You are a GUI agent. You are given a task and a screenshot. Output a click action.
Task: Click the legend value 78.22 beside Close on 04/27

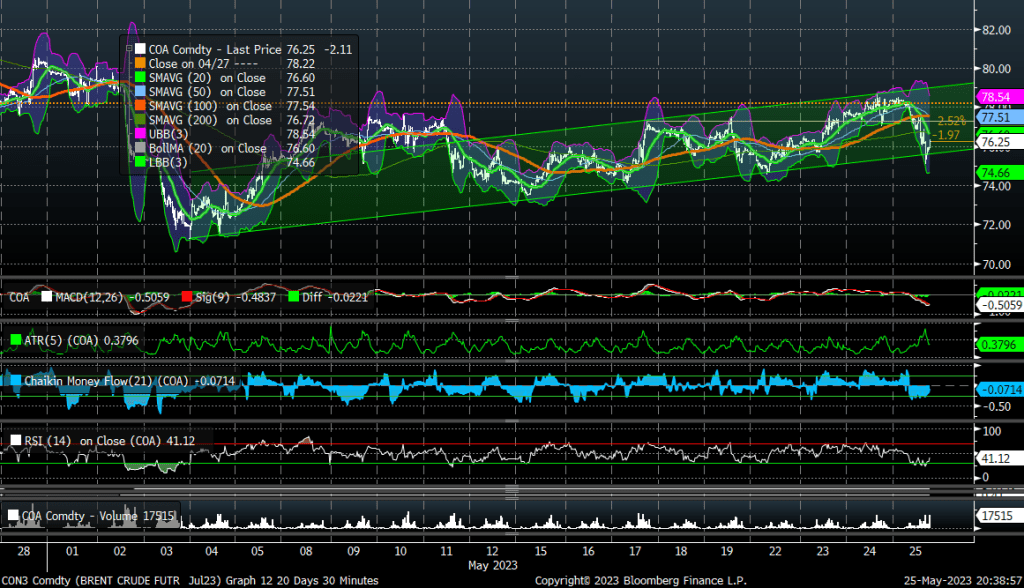coord(300,64)
